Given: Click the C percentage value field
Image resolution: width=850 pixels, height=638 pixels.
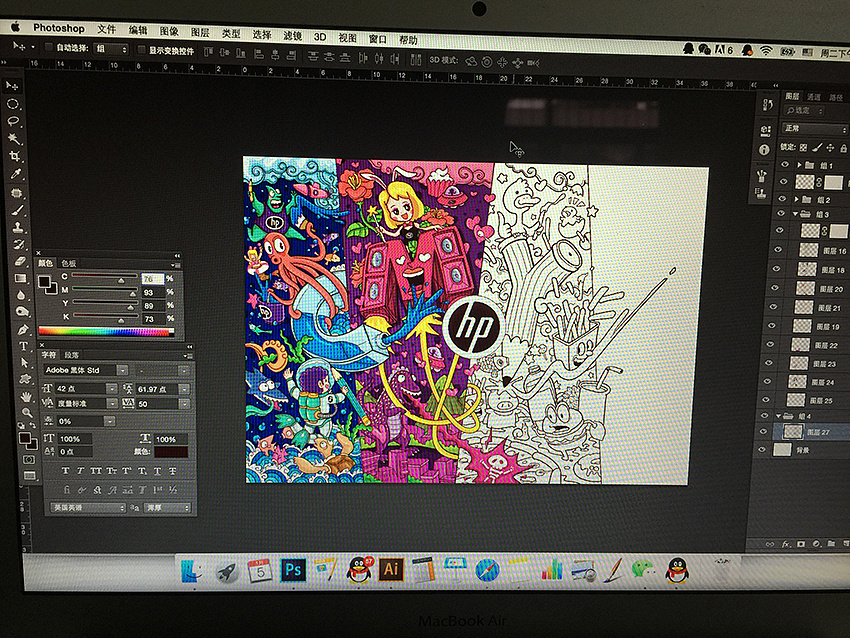Looking at the screenshot, I should click(152, 278).
